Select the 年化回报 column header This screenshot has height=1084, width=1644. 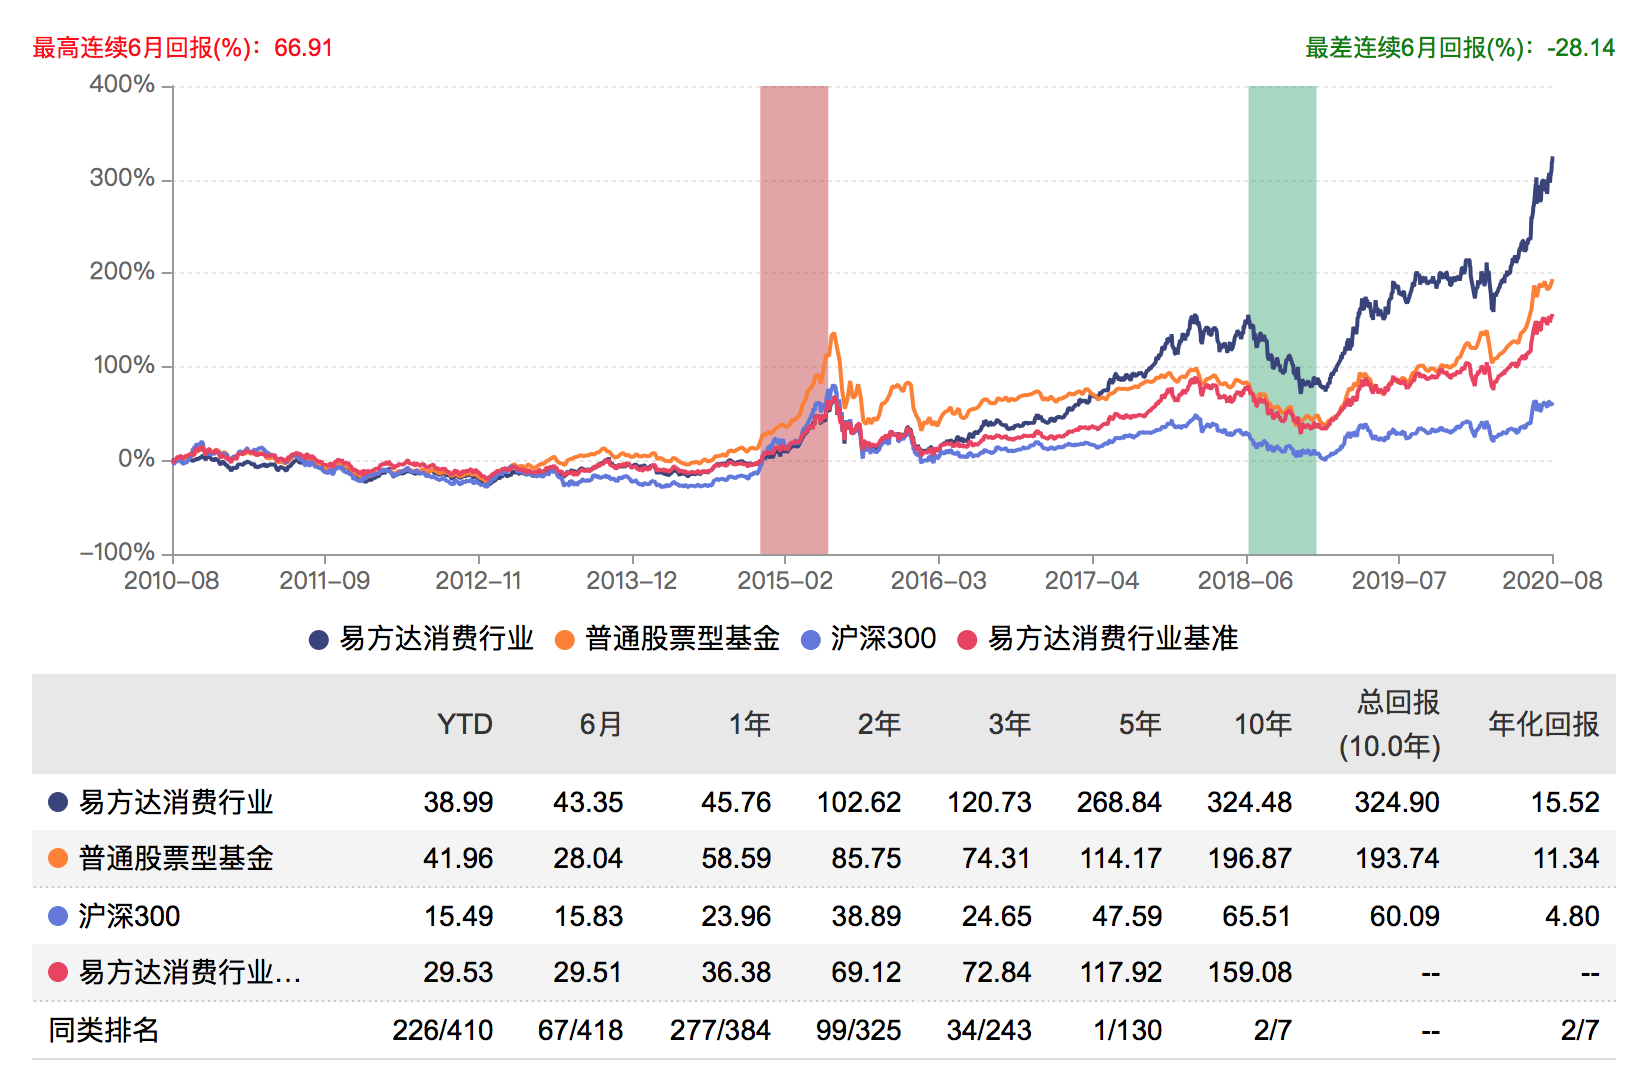coord(1543,724)
